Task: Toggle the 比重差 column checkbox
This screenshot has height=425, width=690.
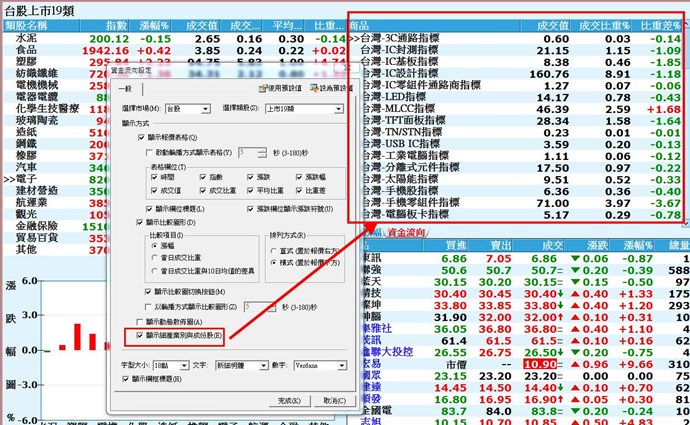Action: pyautogui.click(x=299, y=191)
